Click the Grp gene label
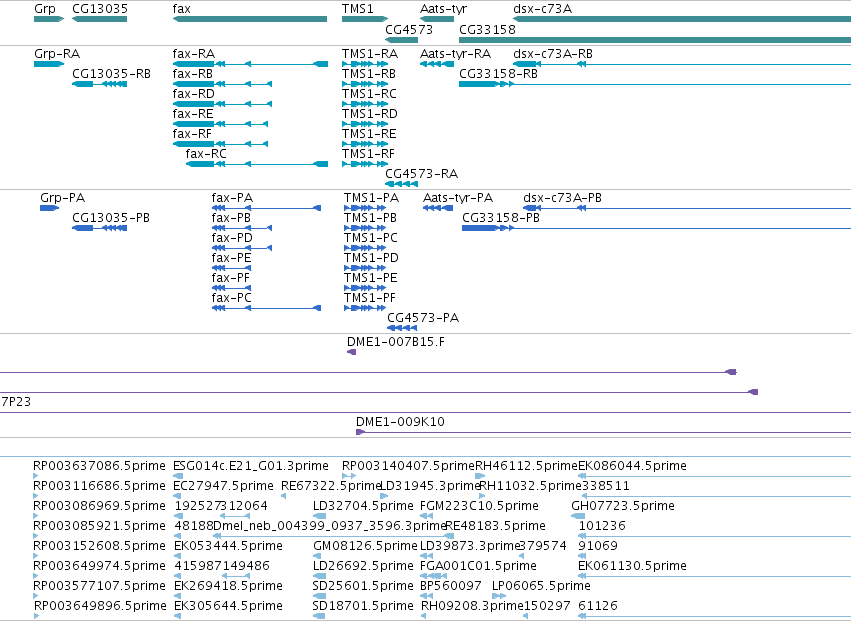 coord(45,9)
